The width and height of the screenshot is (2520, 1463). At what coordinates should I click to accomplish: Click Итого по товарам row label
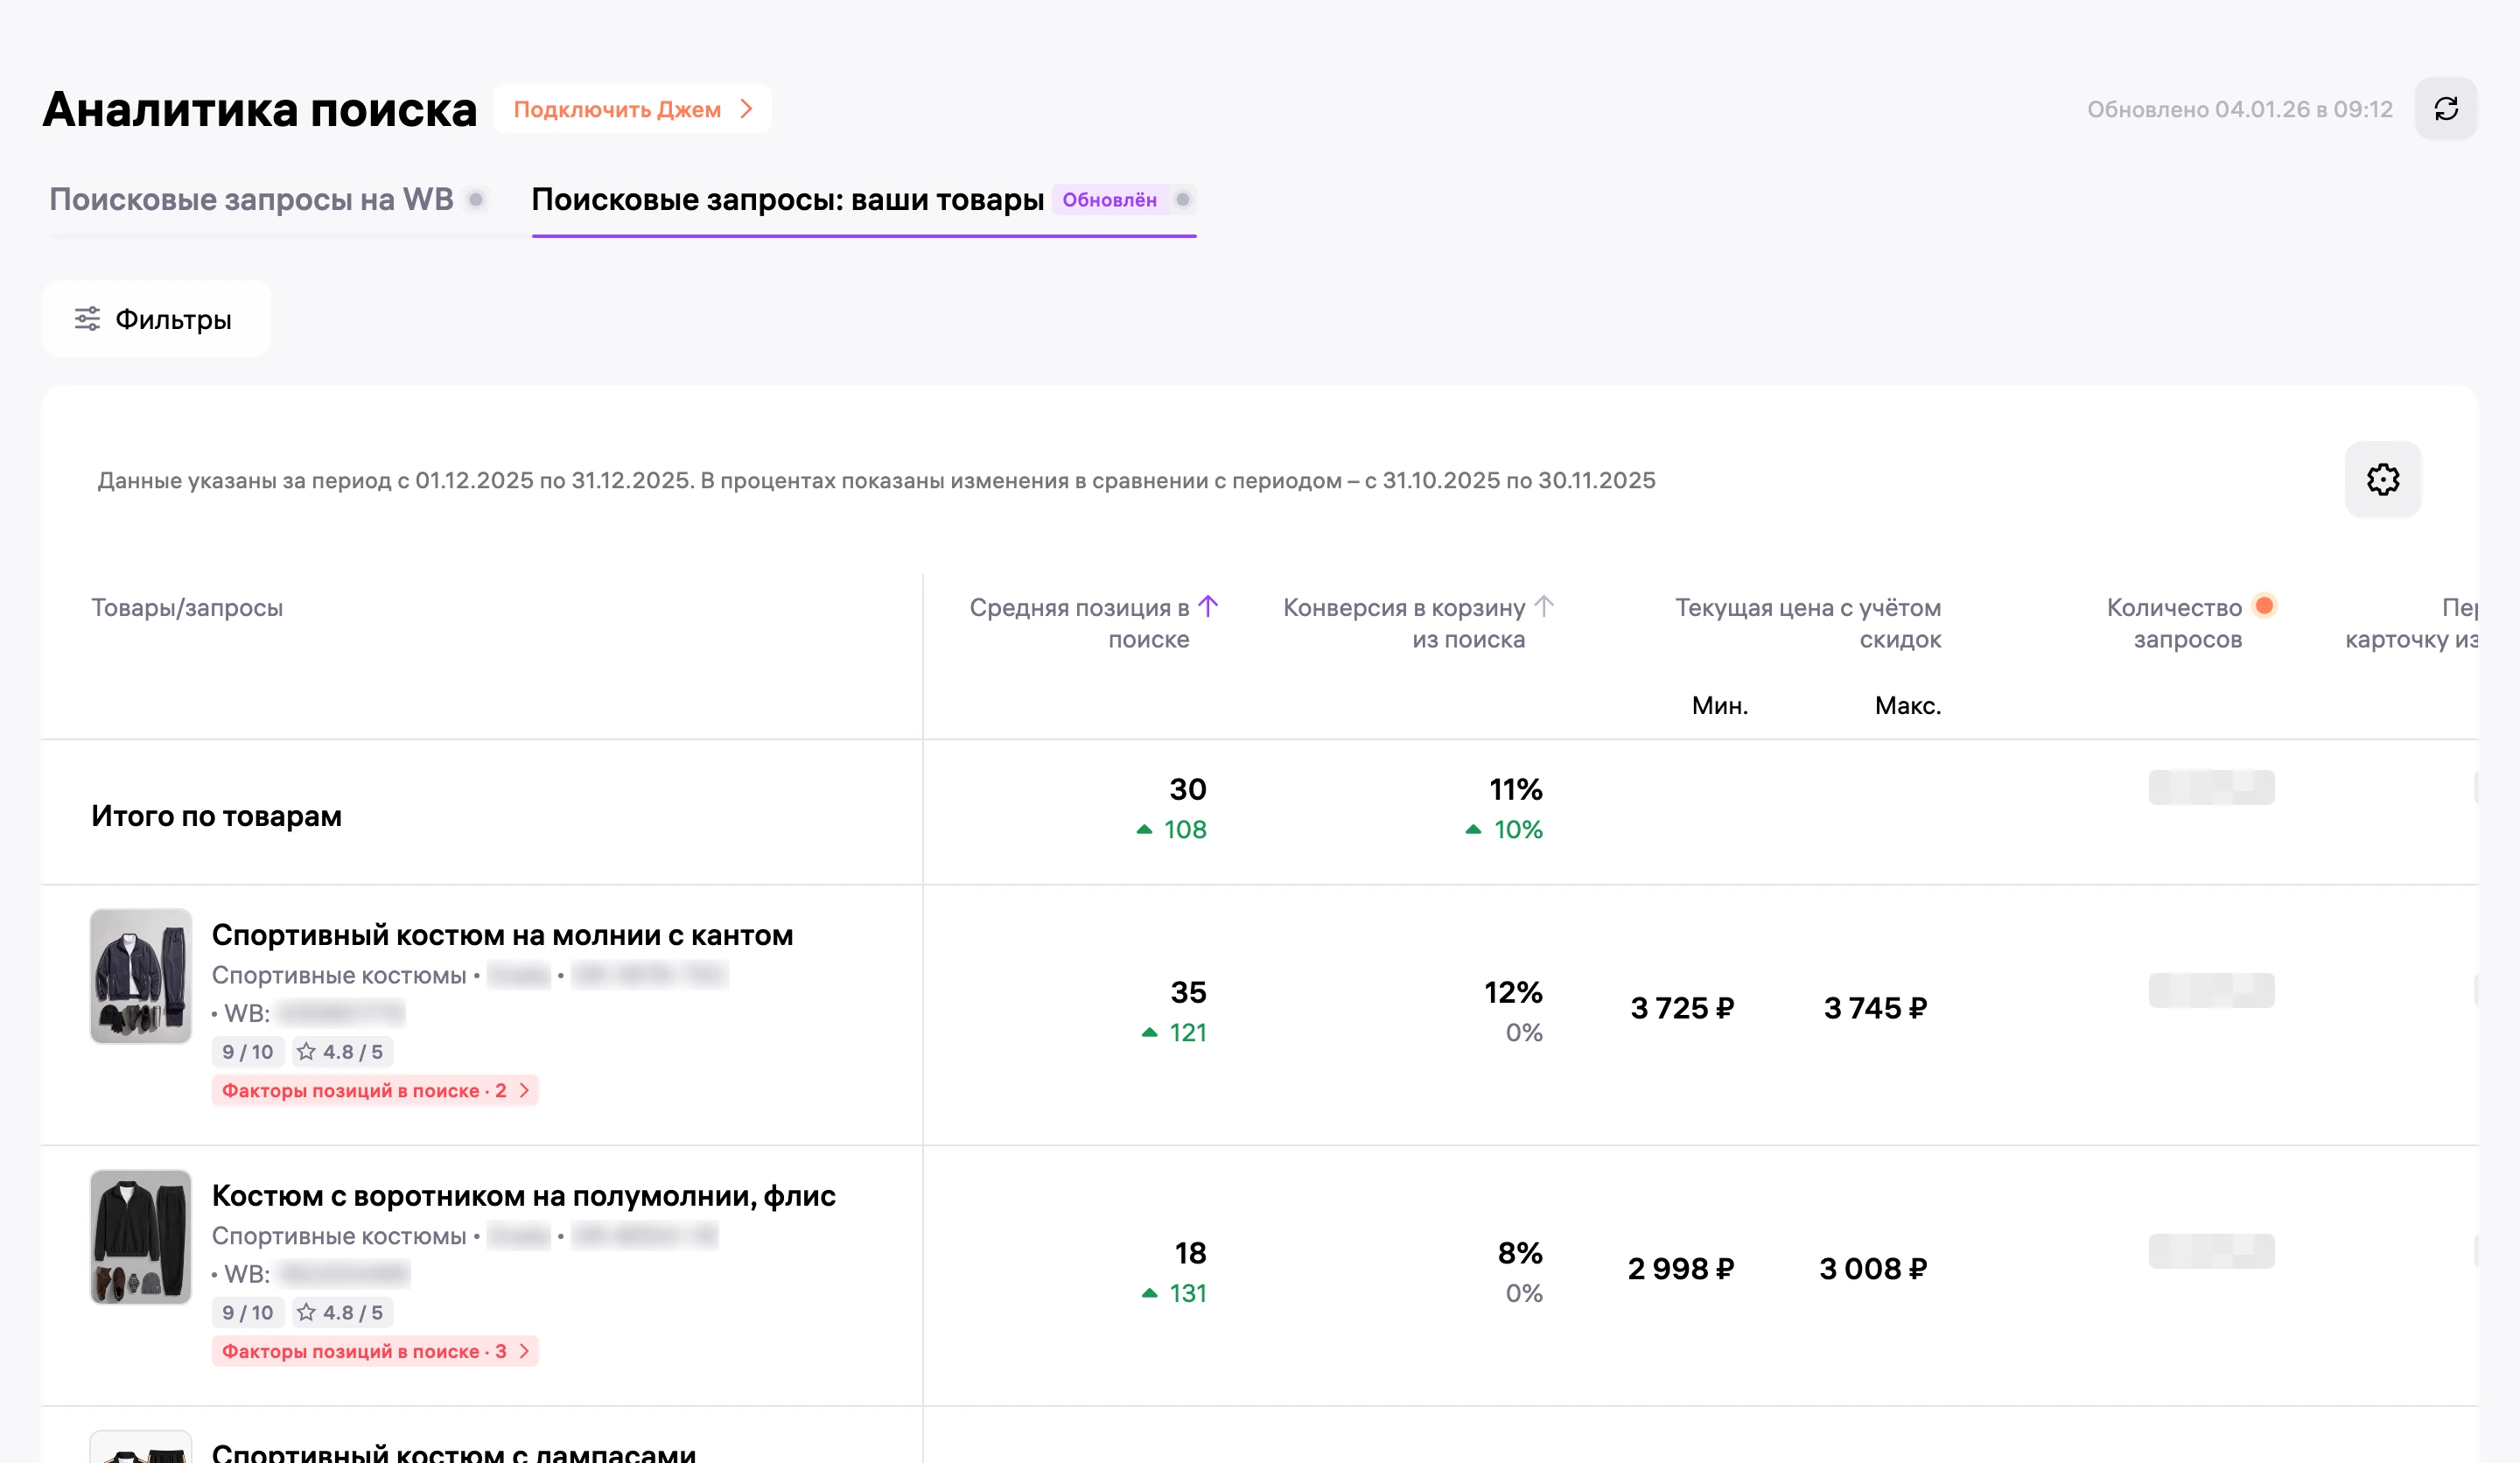[x=216, y=816]
